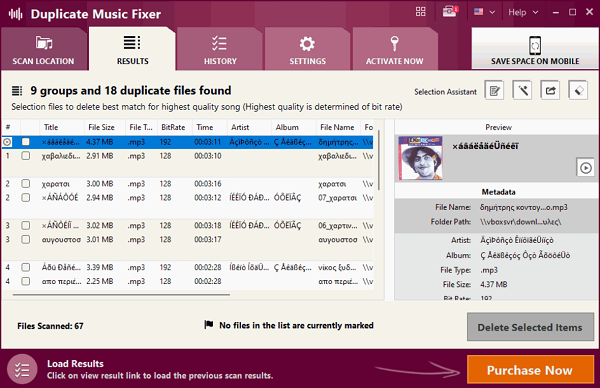
Task: Click the eraser unmark-all icon
Action: (578, 90)
